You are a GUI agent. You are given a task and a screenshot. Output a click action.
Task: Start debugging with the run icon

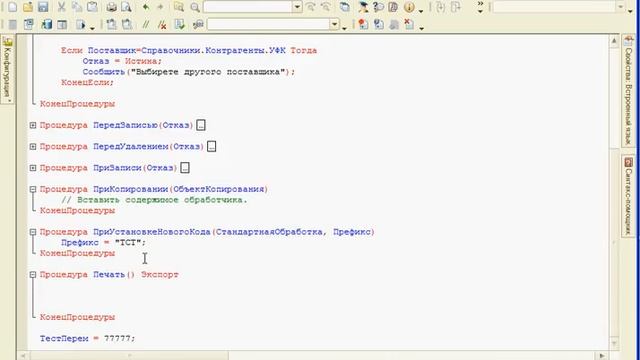(80, 24)
